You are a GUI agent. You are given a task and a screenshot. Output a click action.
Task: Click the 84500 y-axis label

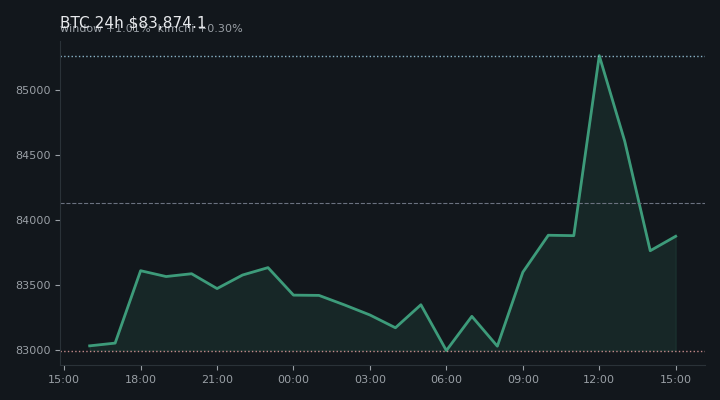tap(33, 156)
